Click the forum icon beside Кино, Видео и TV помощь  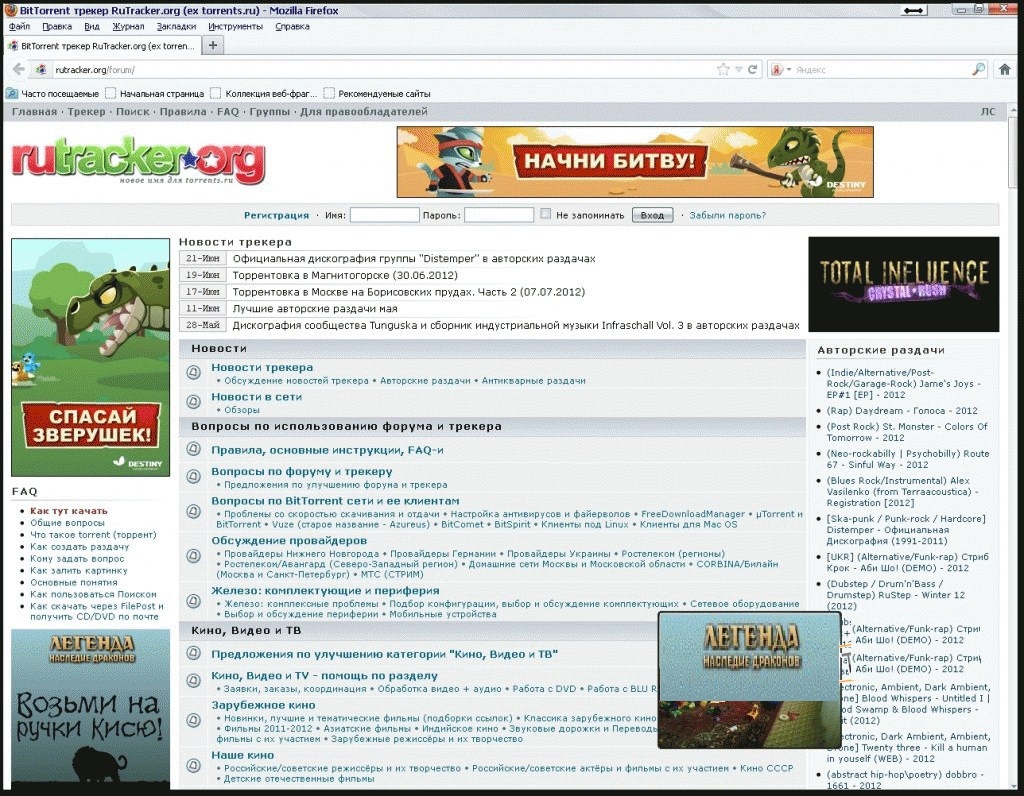(193, 680)
